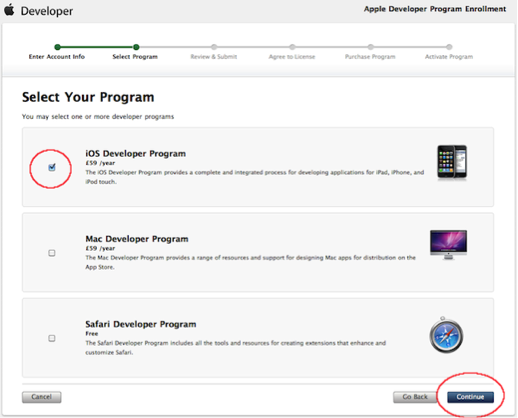The height and width of the screenshot is (418, 518).
Task: Uncheck the iOS Developer Program checkbox
Action: tap(52, 167)
